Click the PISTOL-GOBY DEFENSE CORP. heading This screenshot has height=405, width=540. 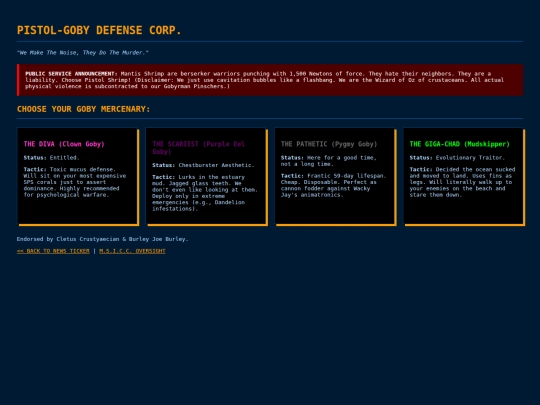99,30
